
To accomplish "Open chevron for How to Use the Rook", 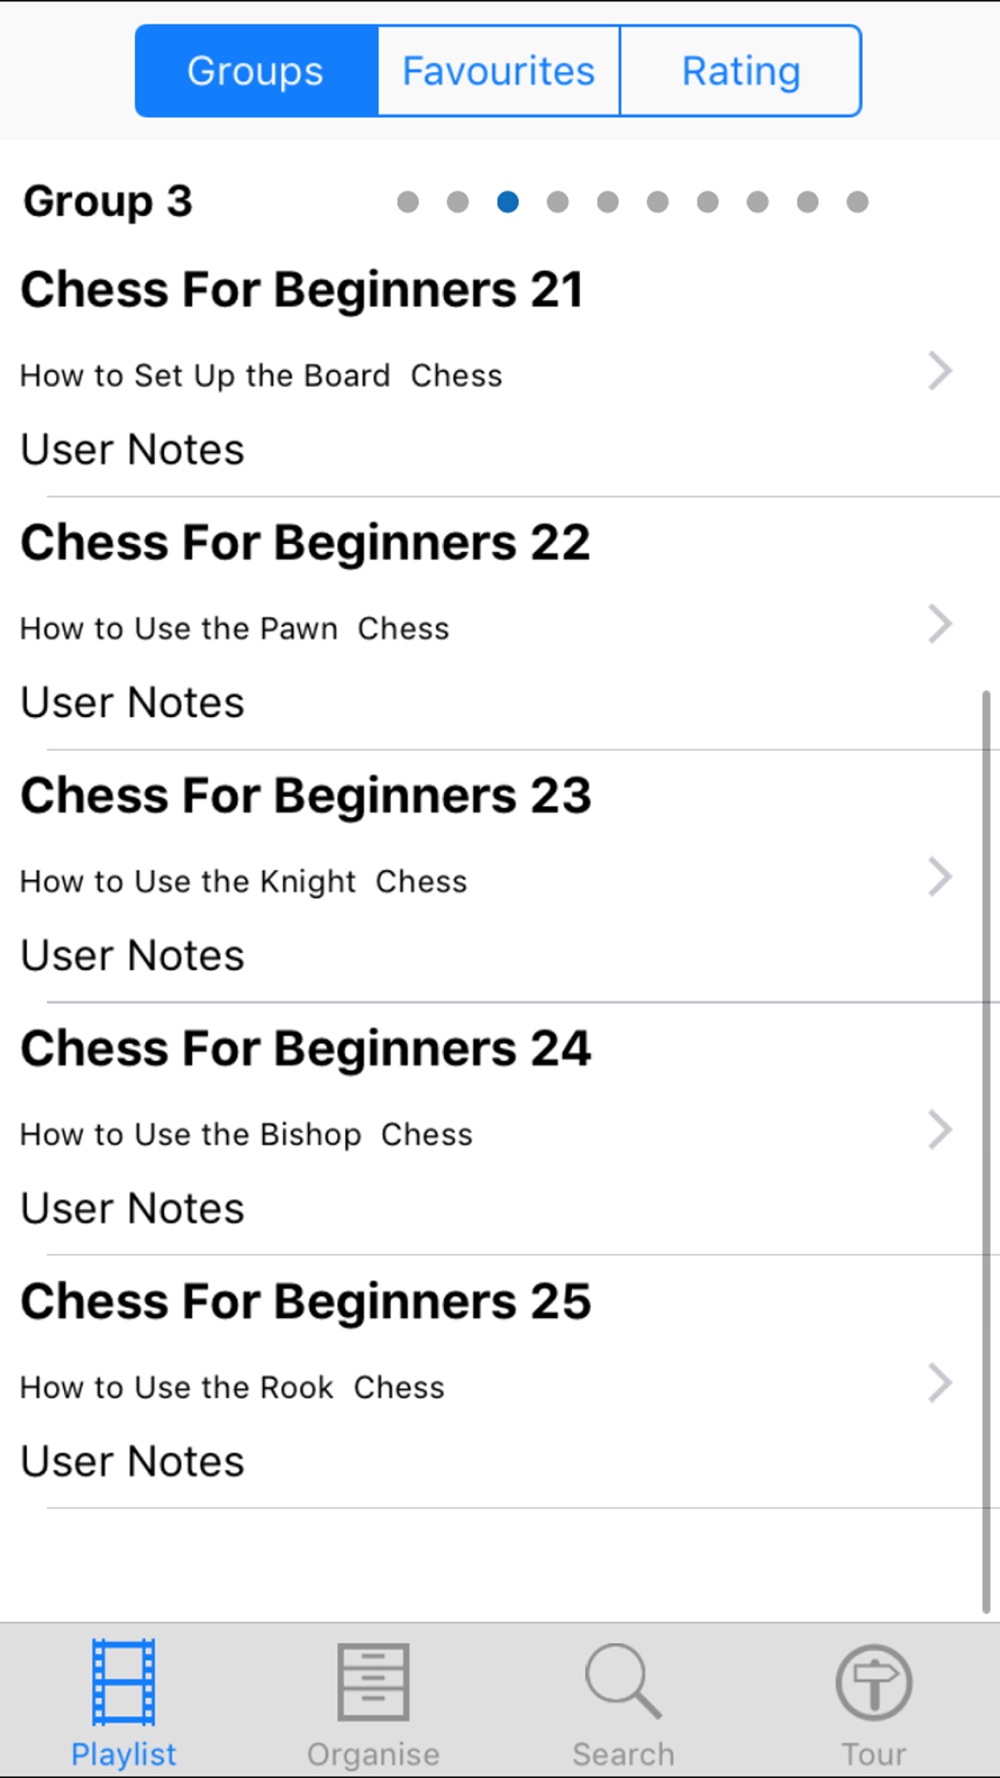I will [939, 1383].
